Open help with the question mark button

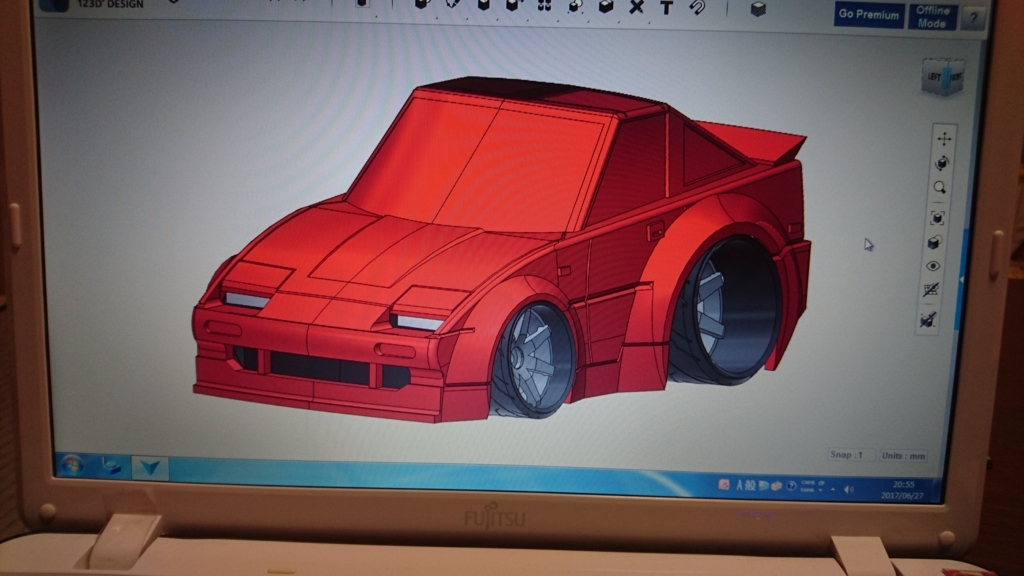coord(973,18)
